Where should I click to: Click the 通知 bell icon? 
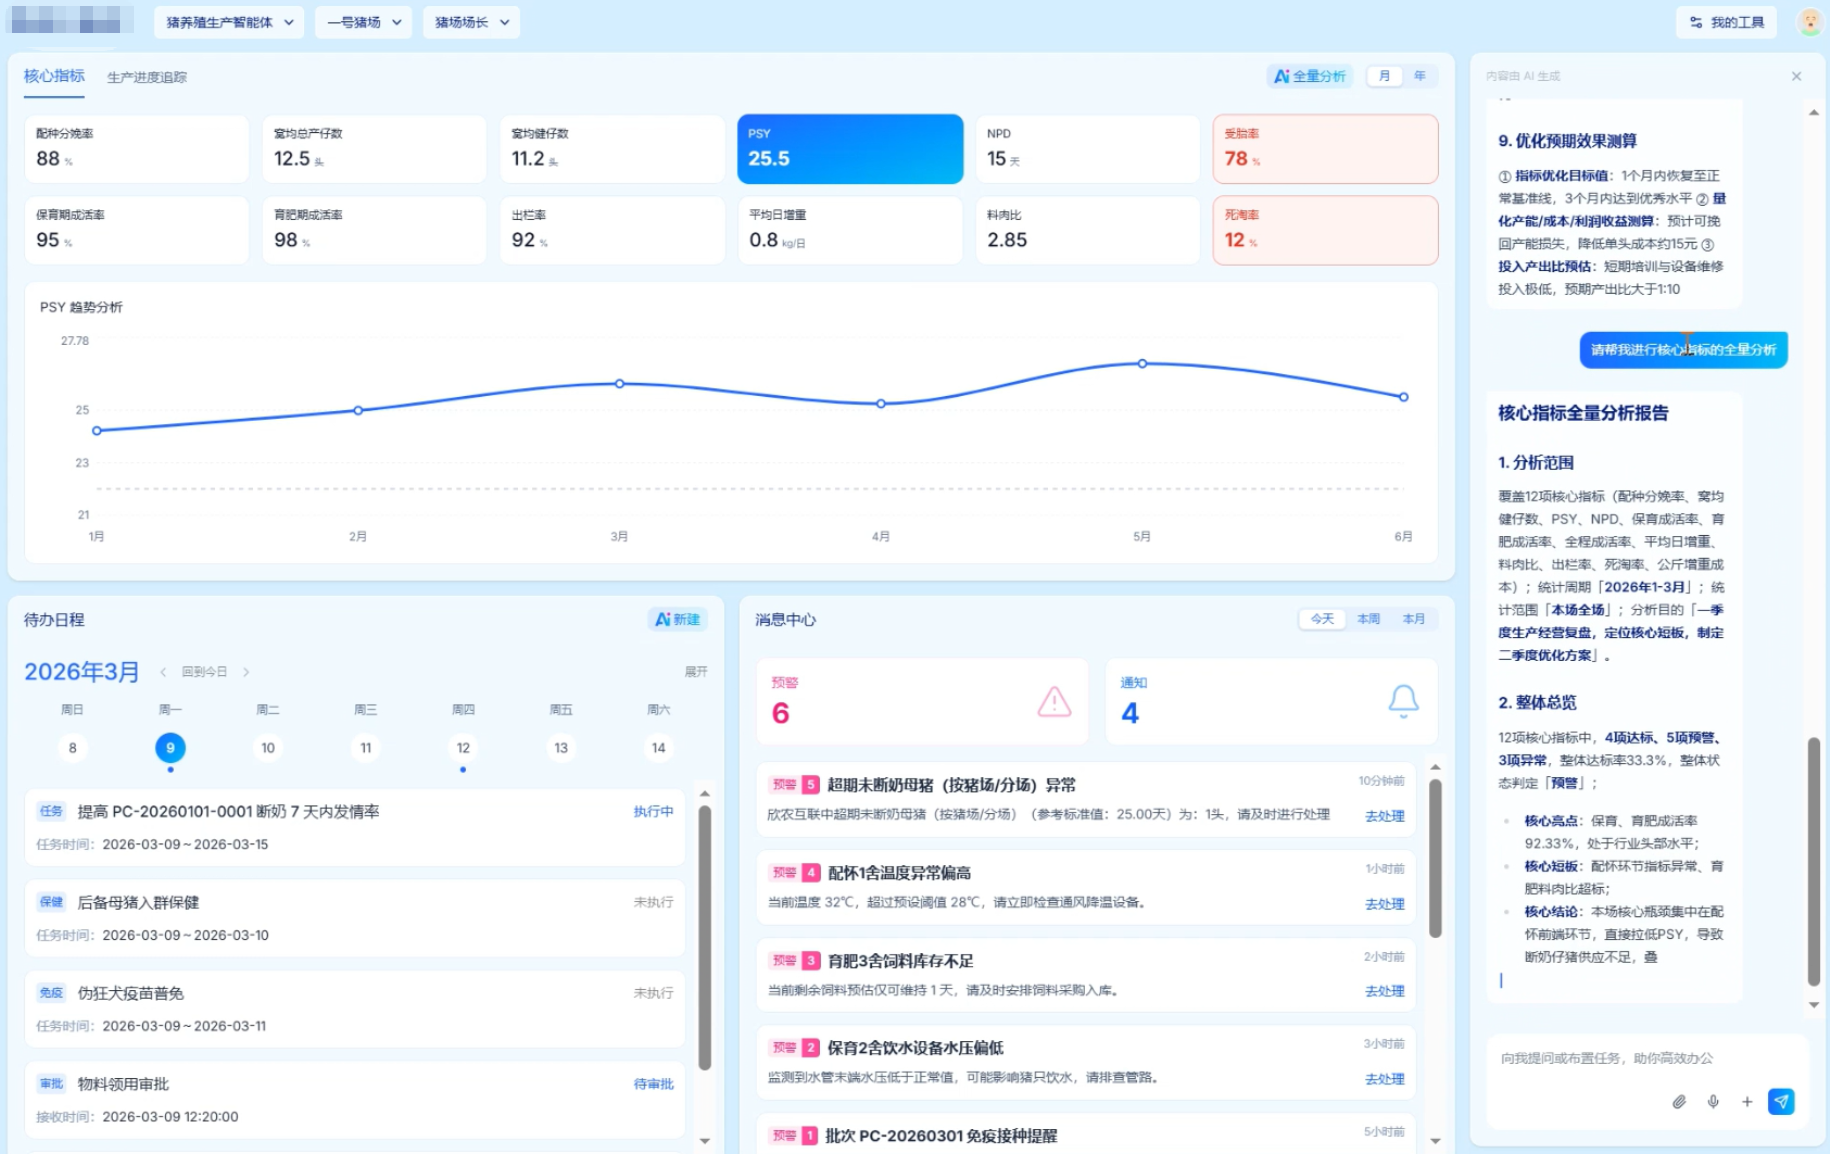1403,701
